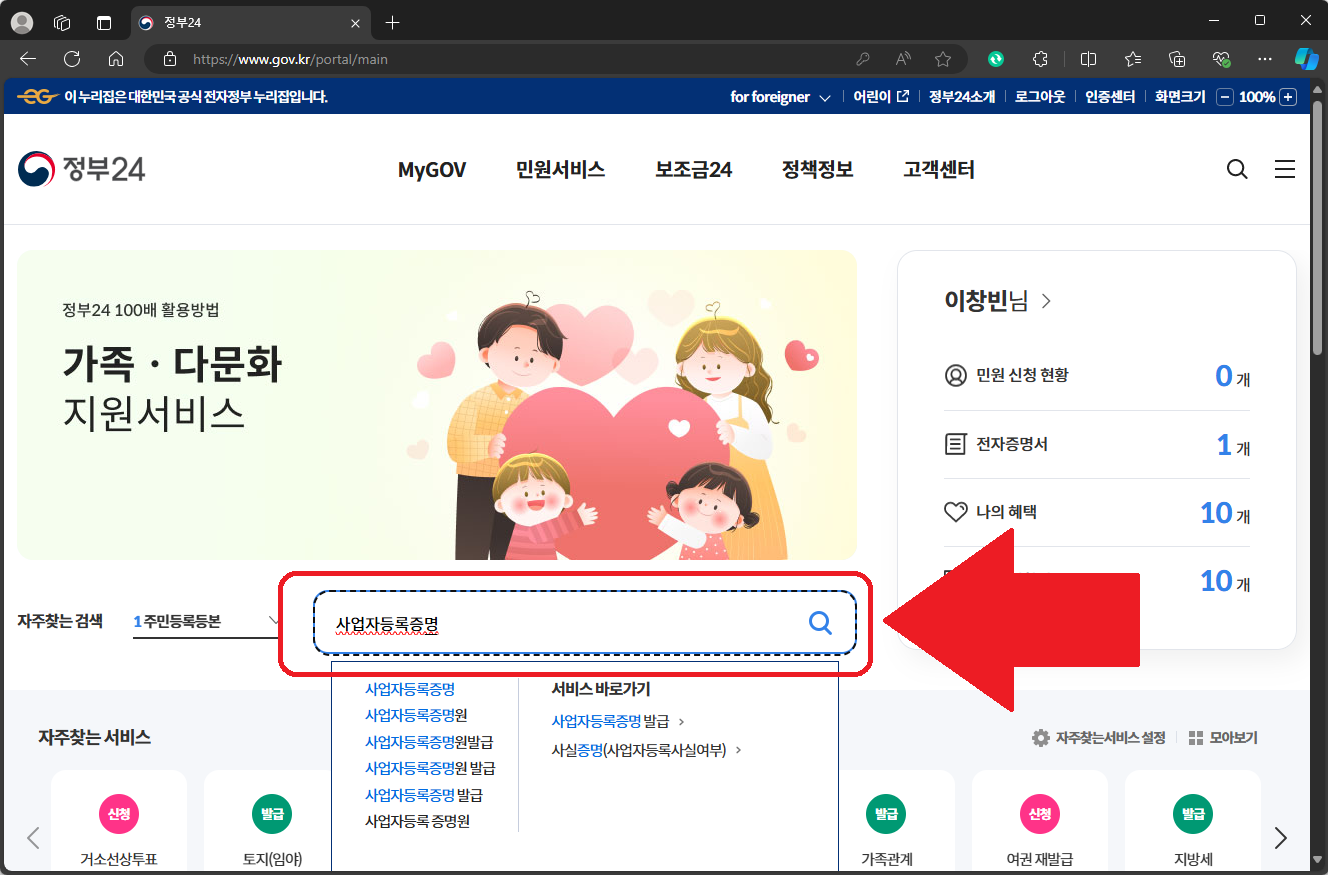This screenshot has height=875, width=1328.
Task: Go to browser home page
Action: pyautogui.click(x=116, y=59)
